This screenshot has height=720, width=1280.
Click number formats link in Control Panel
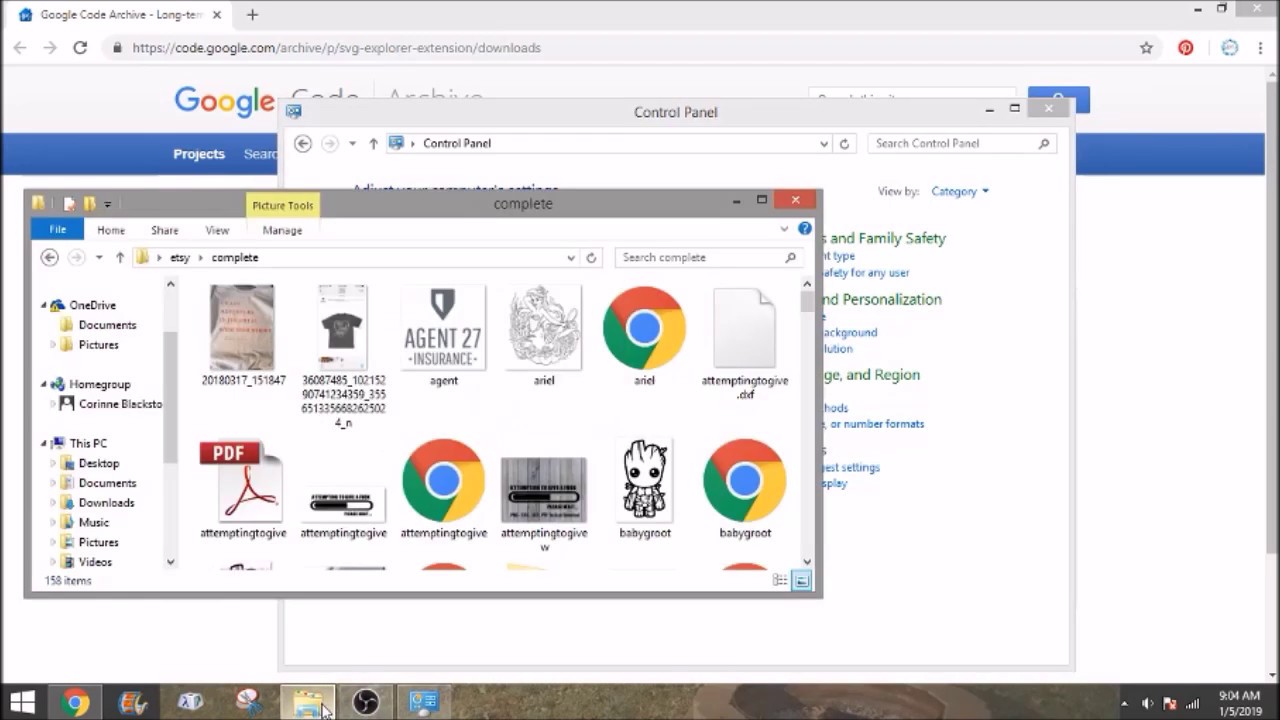coord(872,424)
